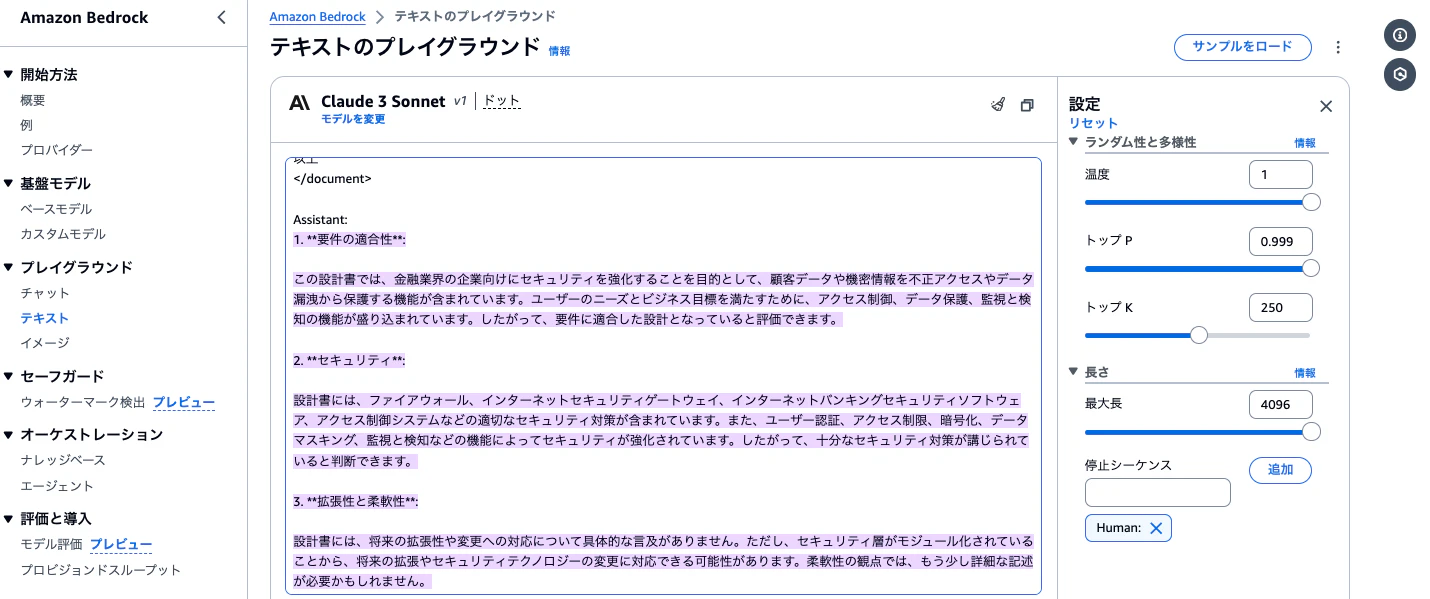Close the 設定 panel with the X
The height and width of the screenshot is (599, 1430).
tap(1326, 106)
